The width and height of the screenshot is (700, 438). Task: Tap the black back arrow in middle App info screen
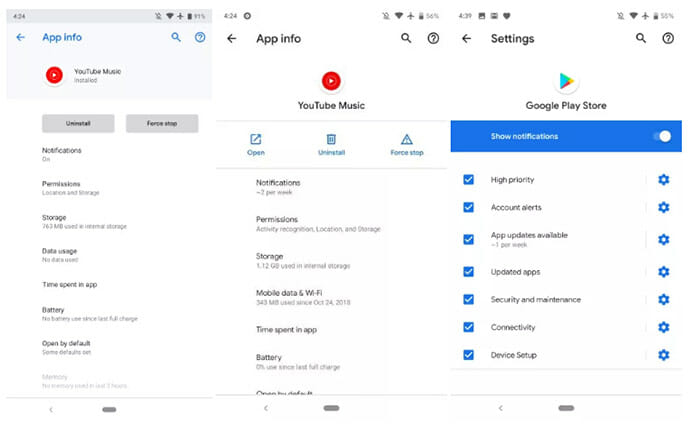[232, 38]
